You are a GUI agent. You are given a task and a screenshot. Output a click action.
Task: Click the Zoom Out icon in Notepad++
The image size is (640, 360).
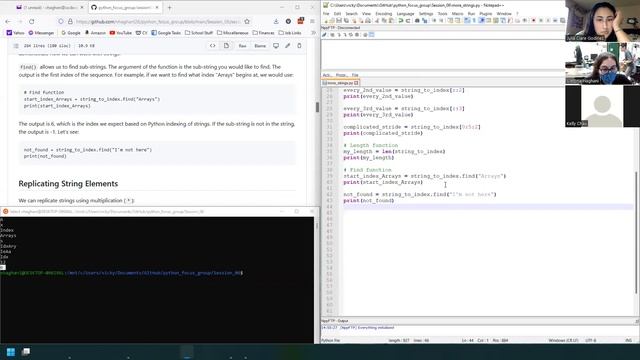(x=441, y=20)
